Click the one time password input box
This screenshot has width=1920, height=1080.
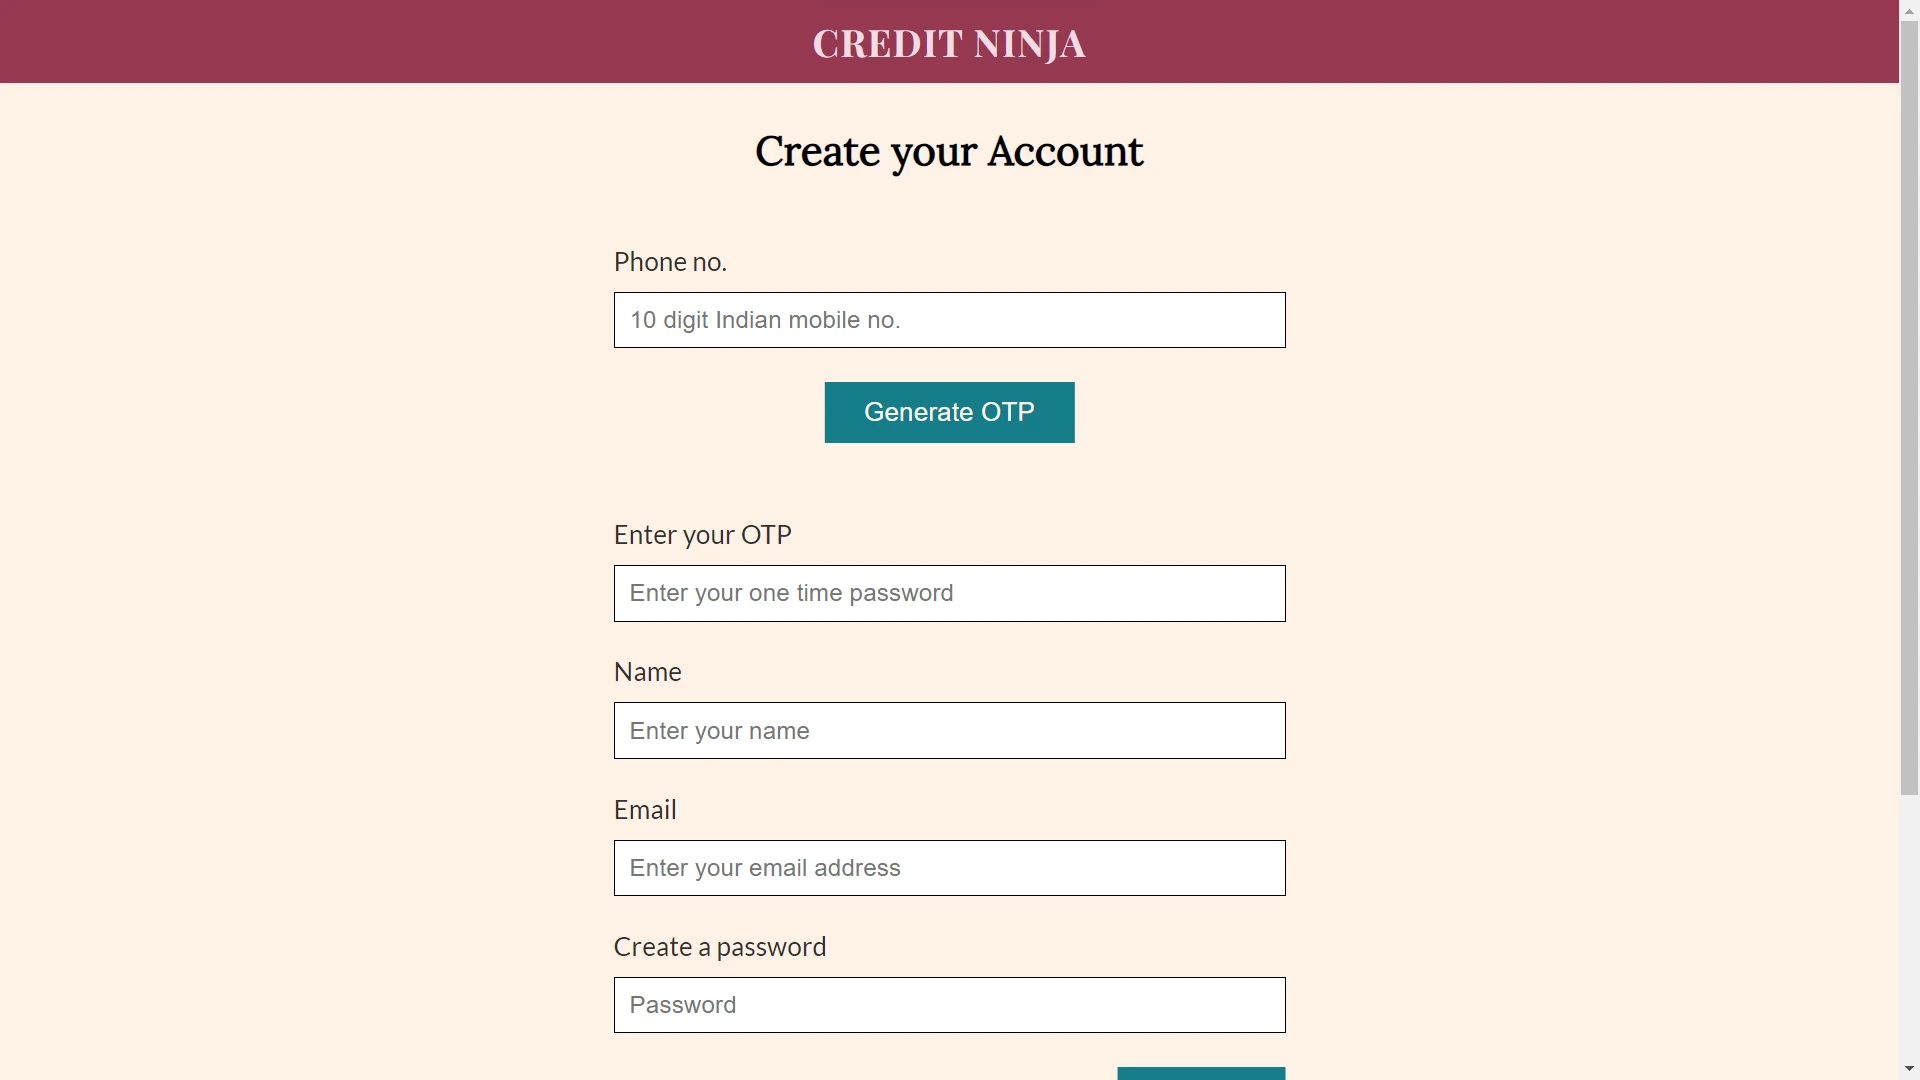[x=949, y=593]
